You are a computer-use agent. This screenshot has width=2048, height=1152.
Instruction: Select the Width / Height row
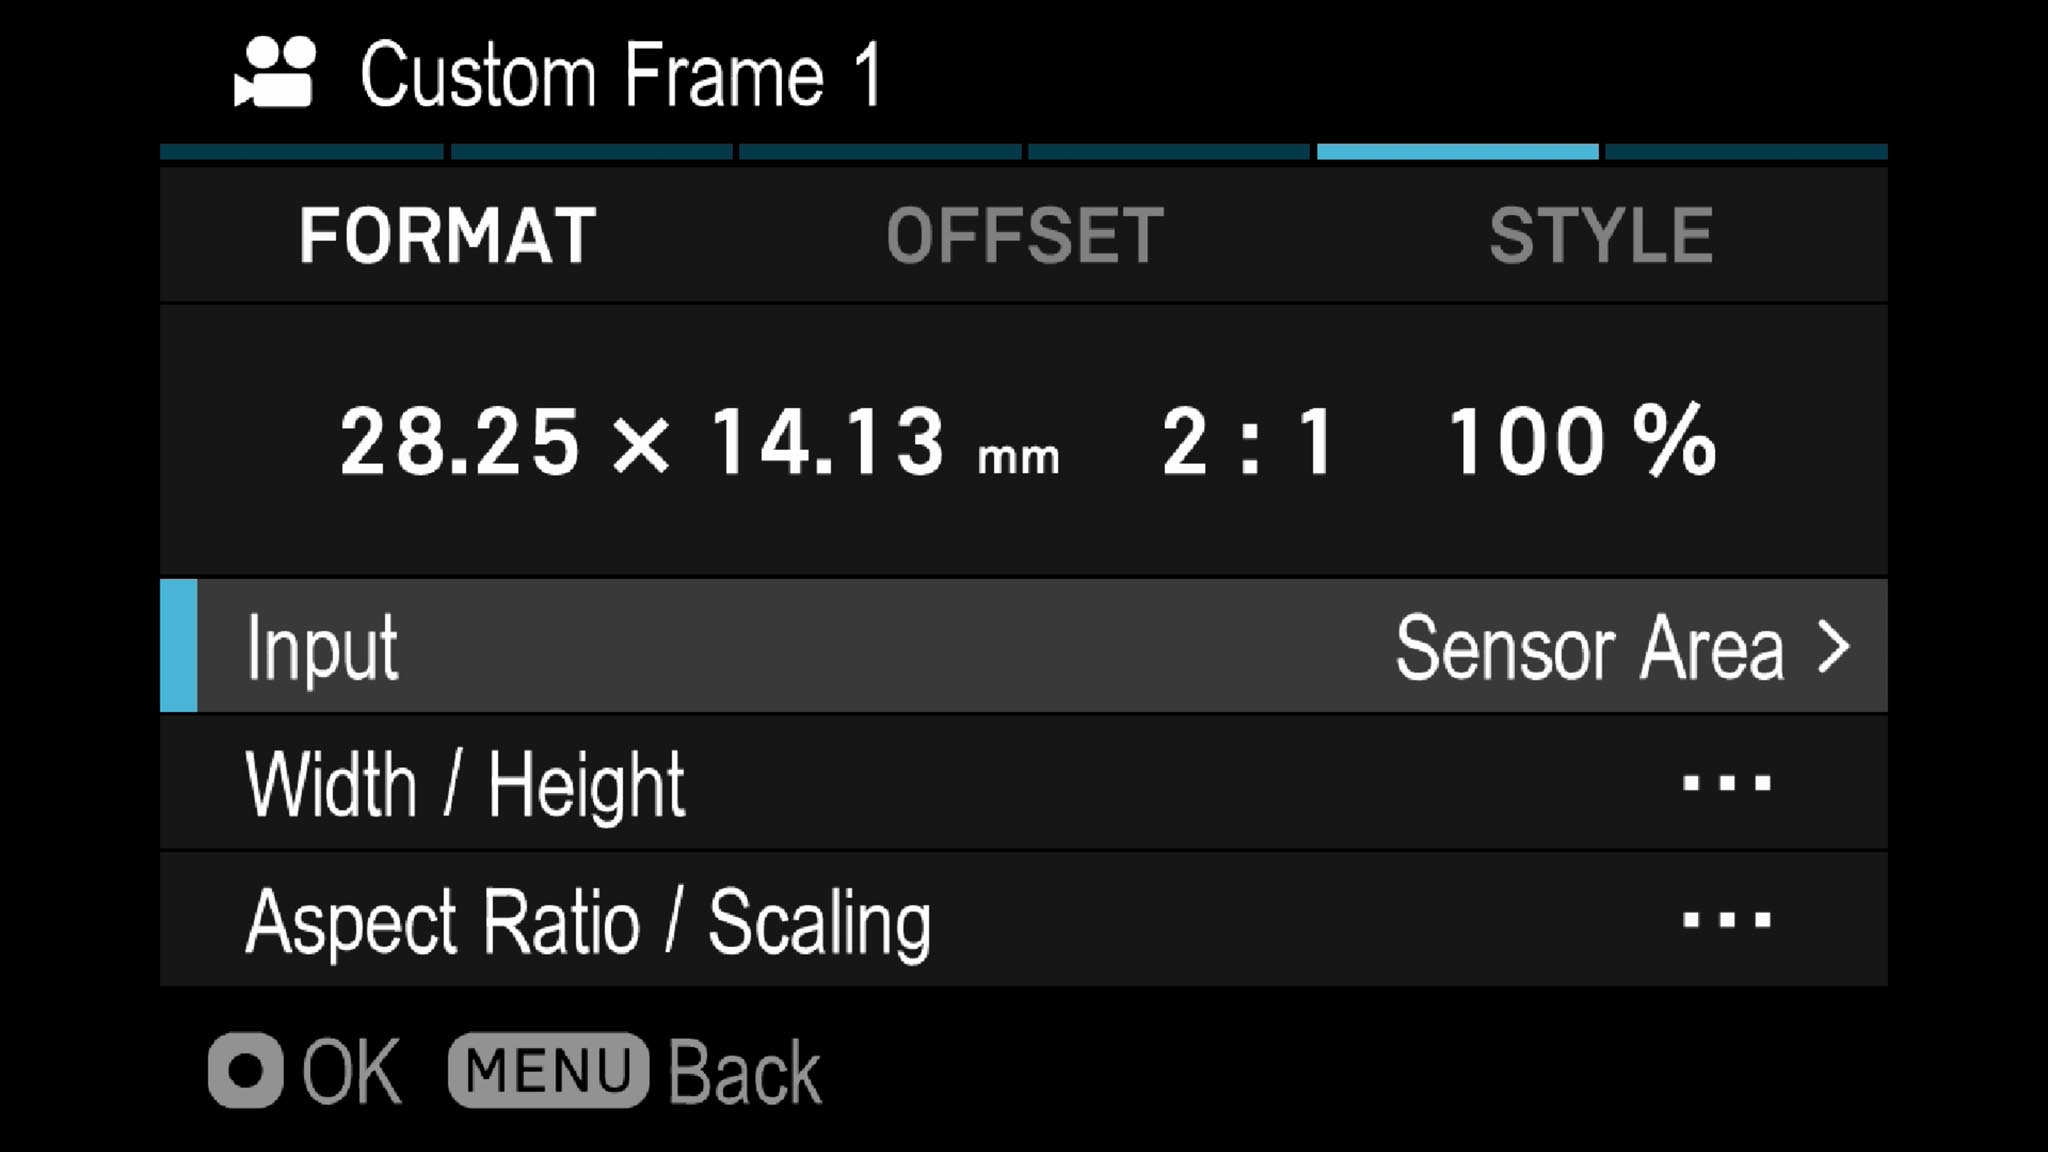click(x=1024, y=782)
